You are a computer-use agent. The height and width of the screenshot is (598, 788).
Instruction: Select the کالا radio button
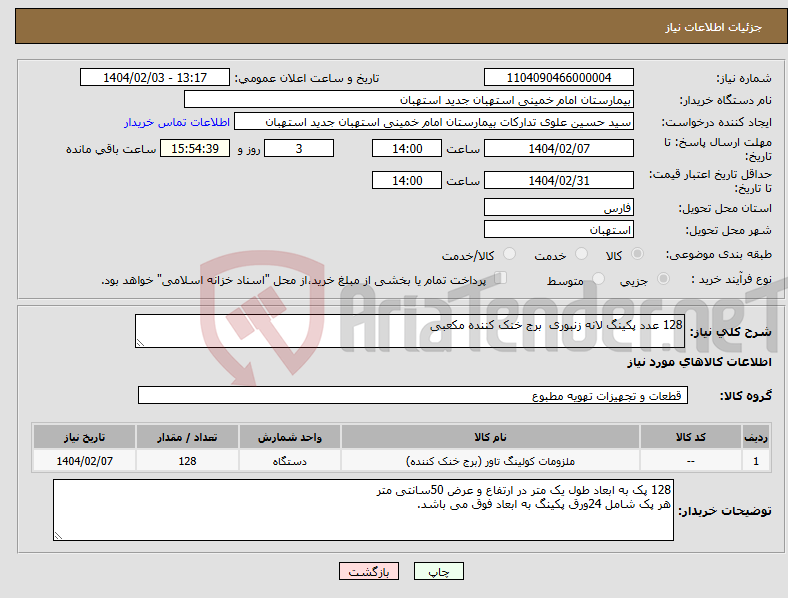pos(637,254)
